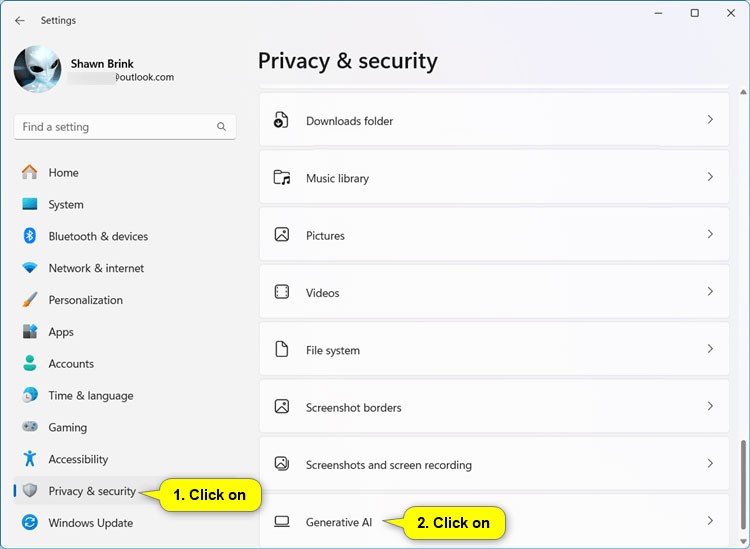Select Privacy & security in sidebar
This screenshot has width=750, height=549.
[x=91, y=491]
